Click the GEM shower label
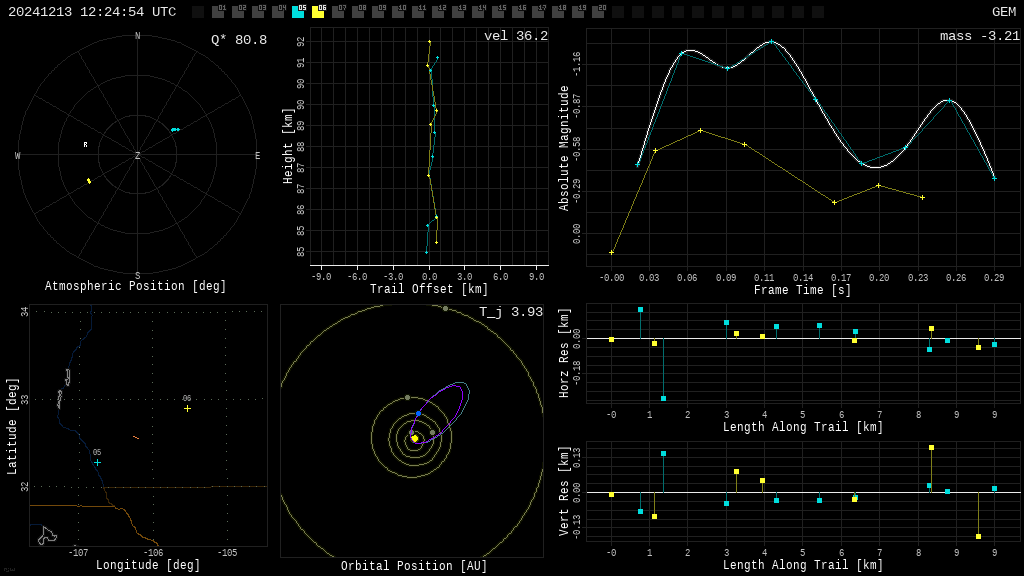 [x=1003, y=12]
